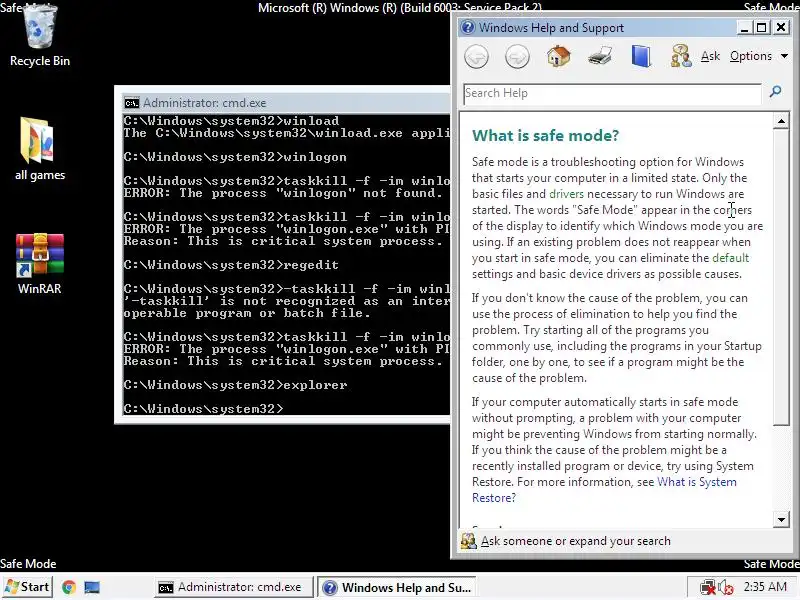Open the Browse Help book icon

(x=641, y=56)
